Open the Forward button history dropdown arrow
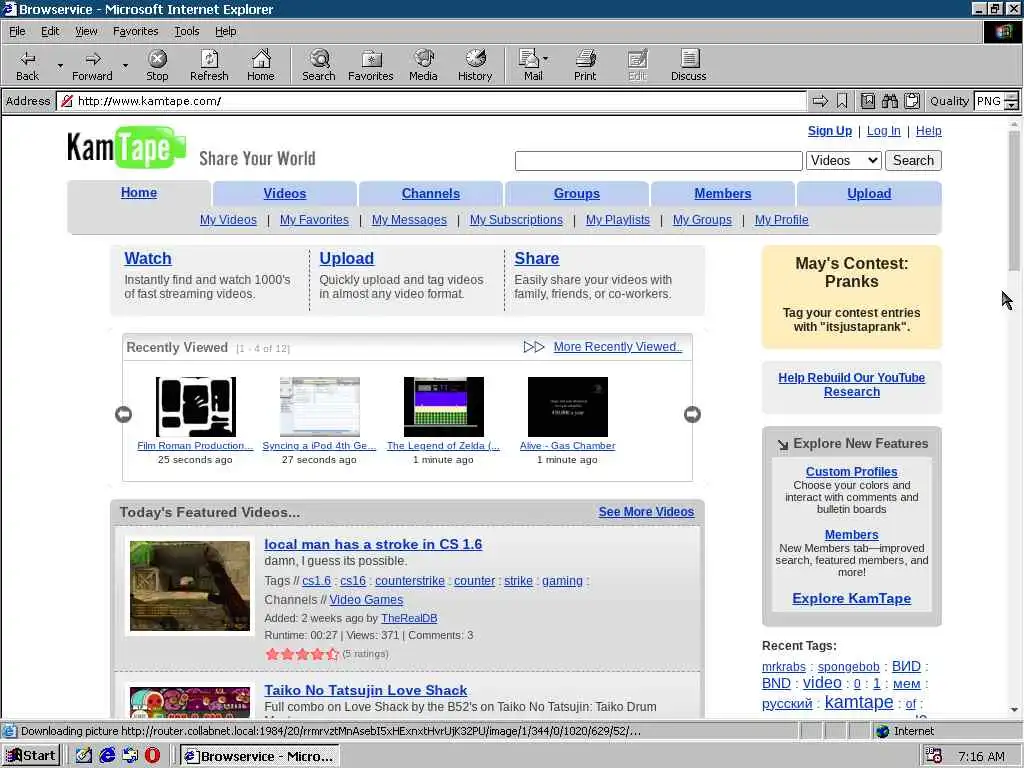This screenshot has height=768, width=1024. (x=125, y=65)
